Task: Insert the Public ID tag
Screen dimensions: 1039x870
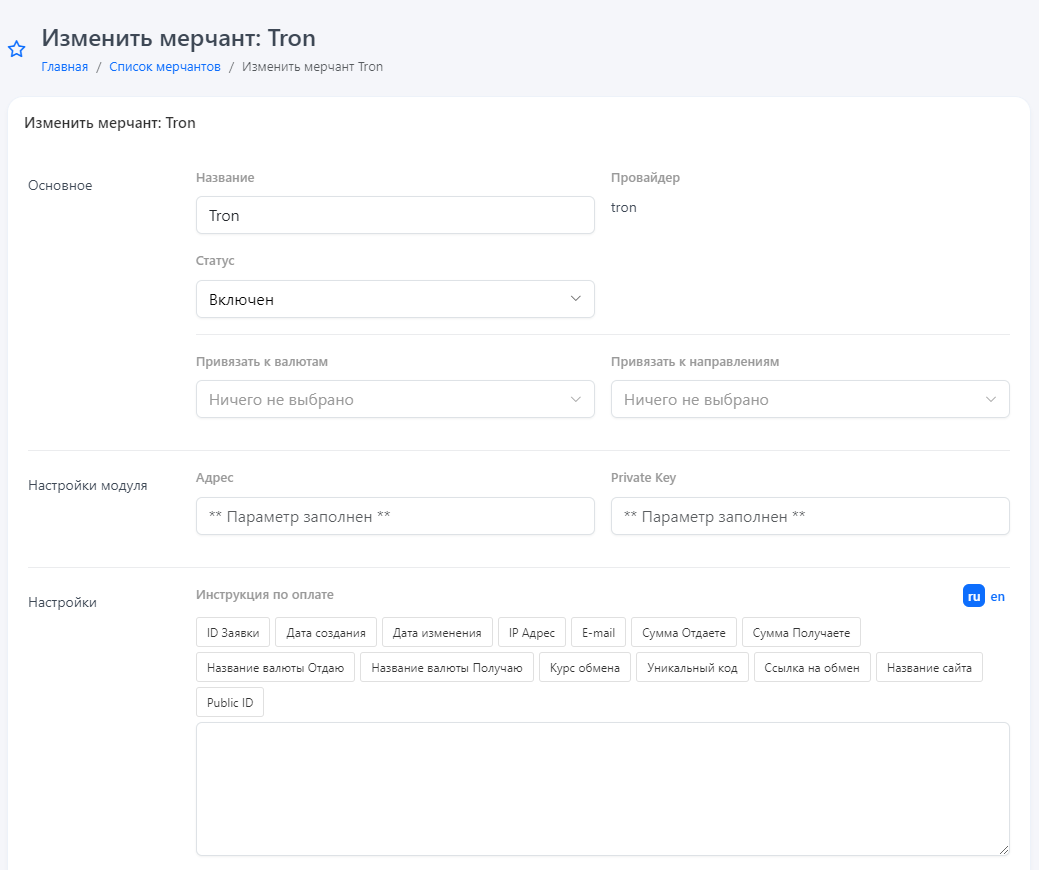Action: pyautogui.click(x=230, y=703)
